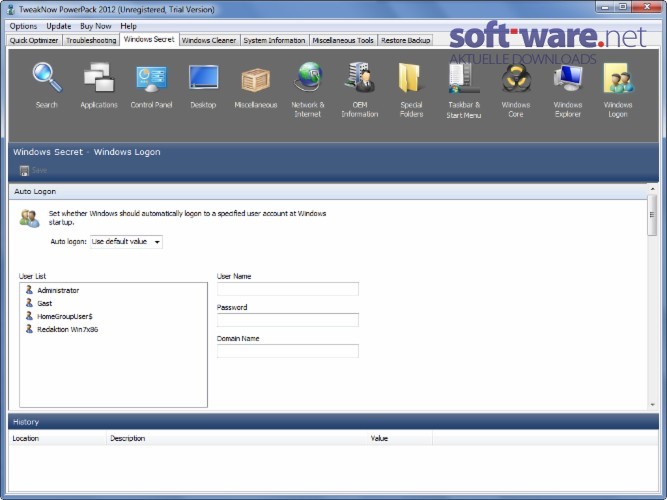Select Gast in the User List
Viewport: 667px width, 500px height.
tap(45, 303)
